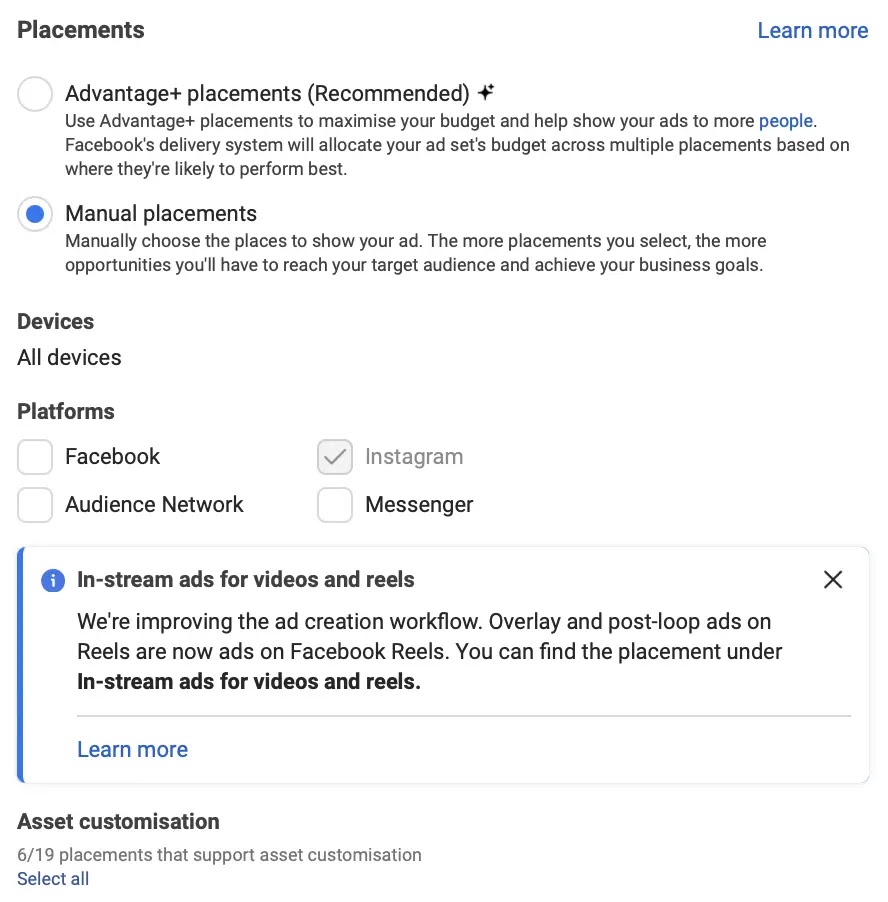Click the Platforms section label
The width and height of the screenshot is (888, 902).
pyautogui.click(x=65, y=411)
